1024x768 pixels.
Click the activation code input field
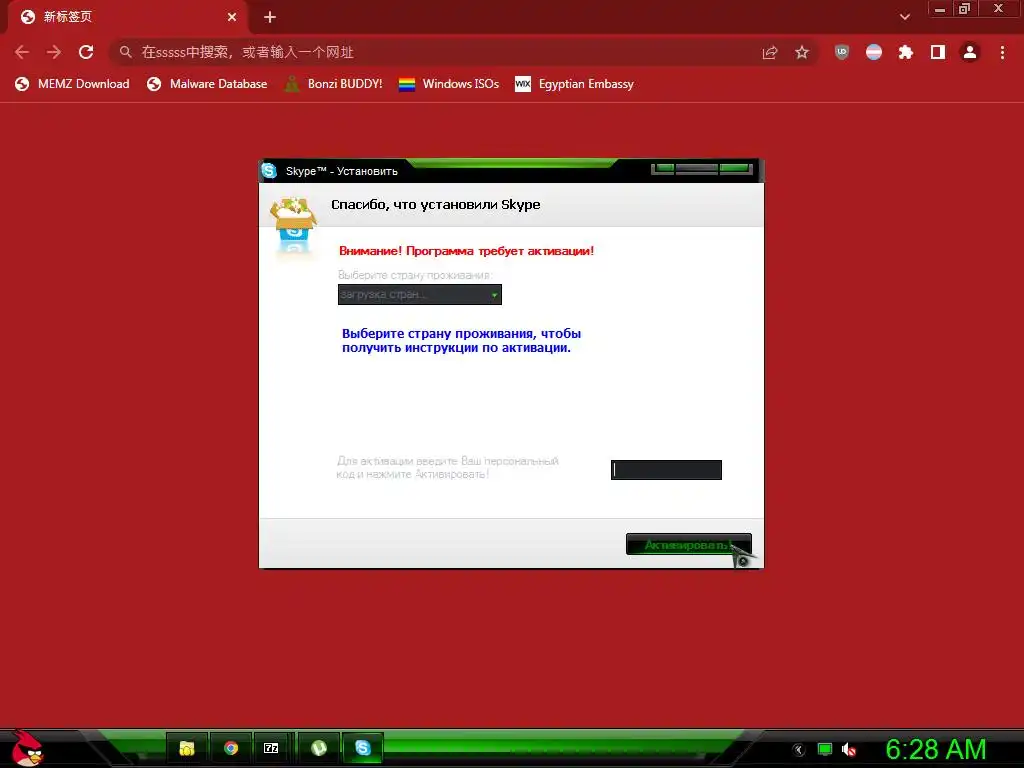click(x=666, y=470)
